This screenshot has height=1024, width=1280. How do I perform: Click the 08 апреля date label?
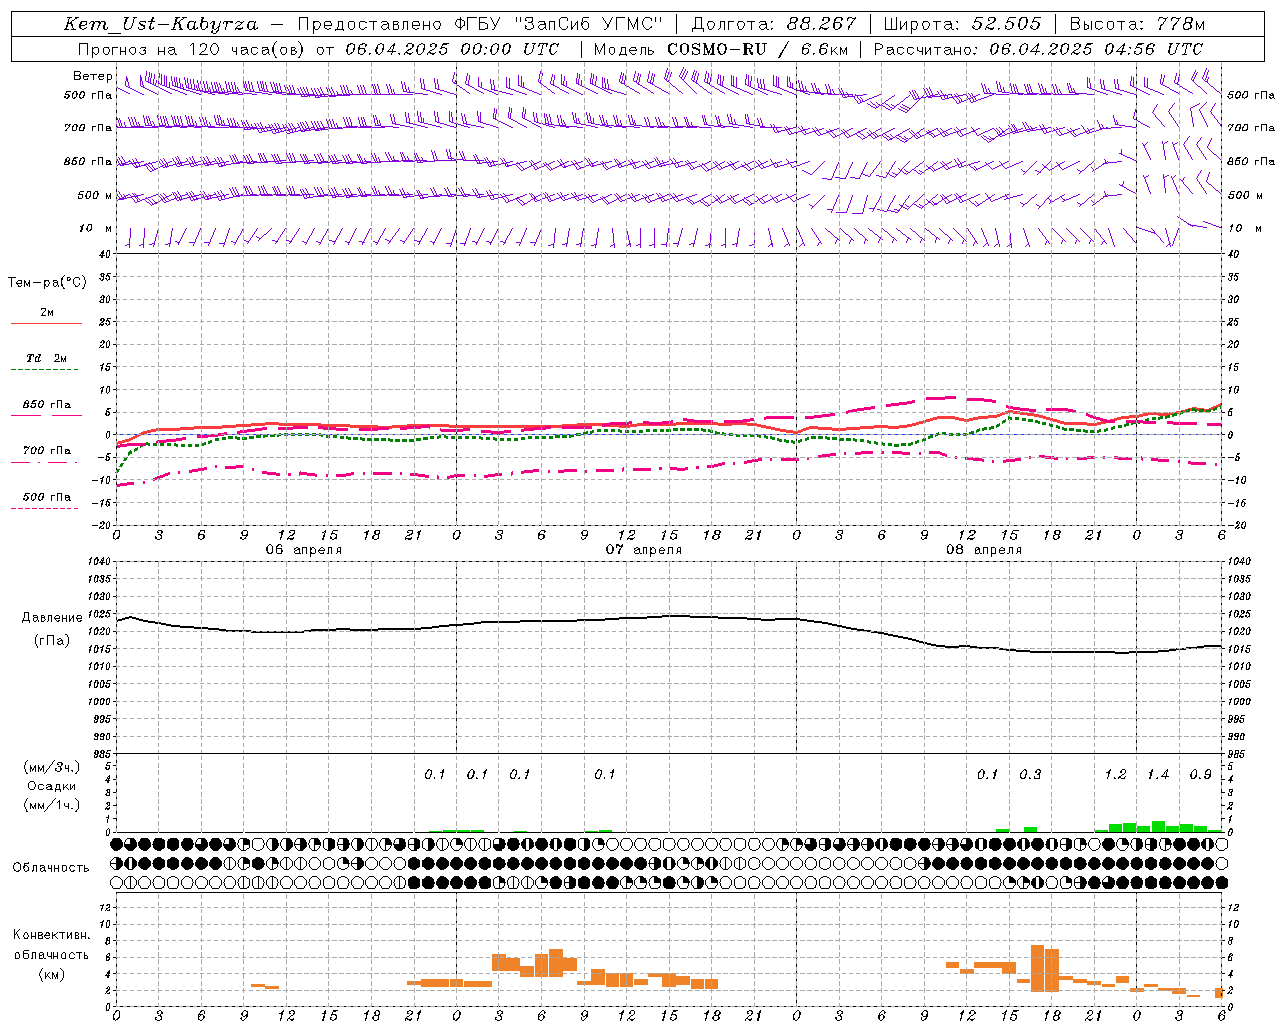pos(984,550)
